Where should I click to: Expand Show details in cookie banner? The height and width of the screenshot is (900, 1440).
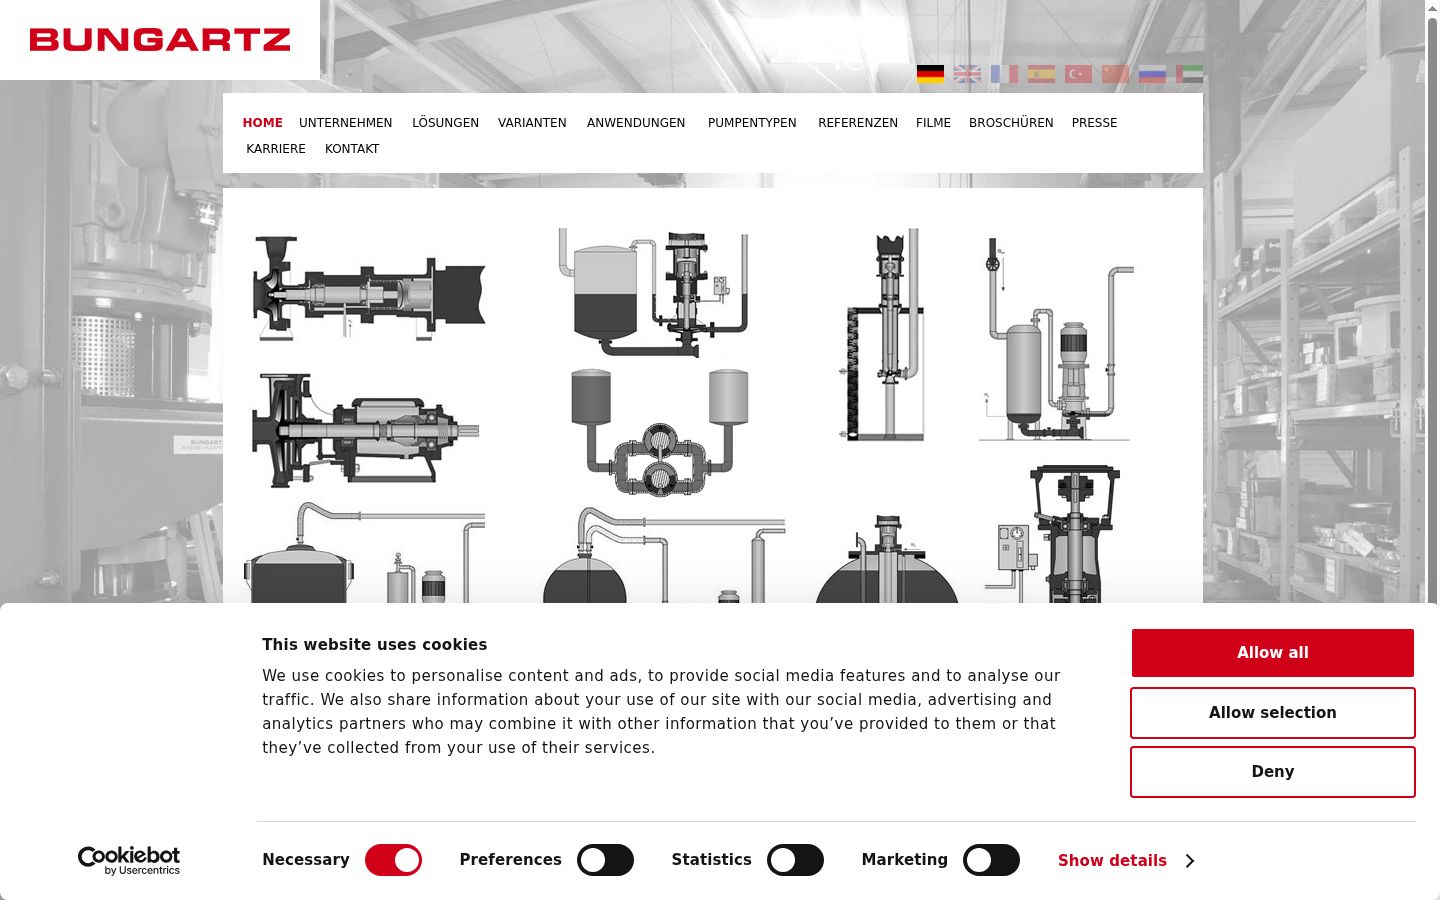pyautogui.click(x=1126, y=861)
